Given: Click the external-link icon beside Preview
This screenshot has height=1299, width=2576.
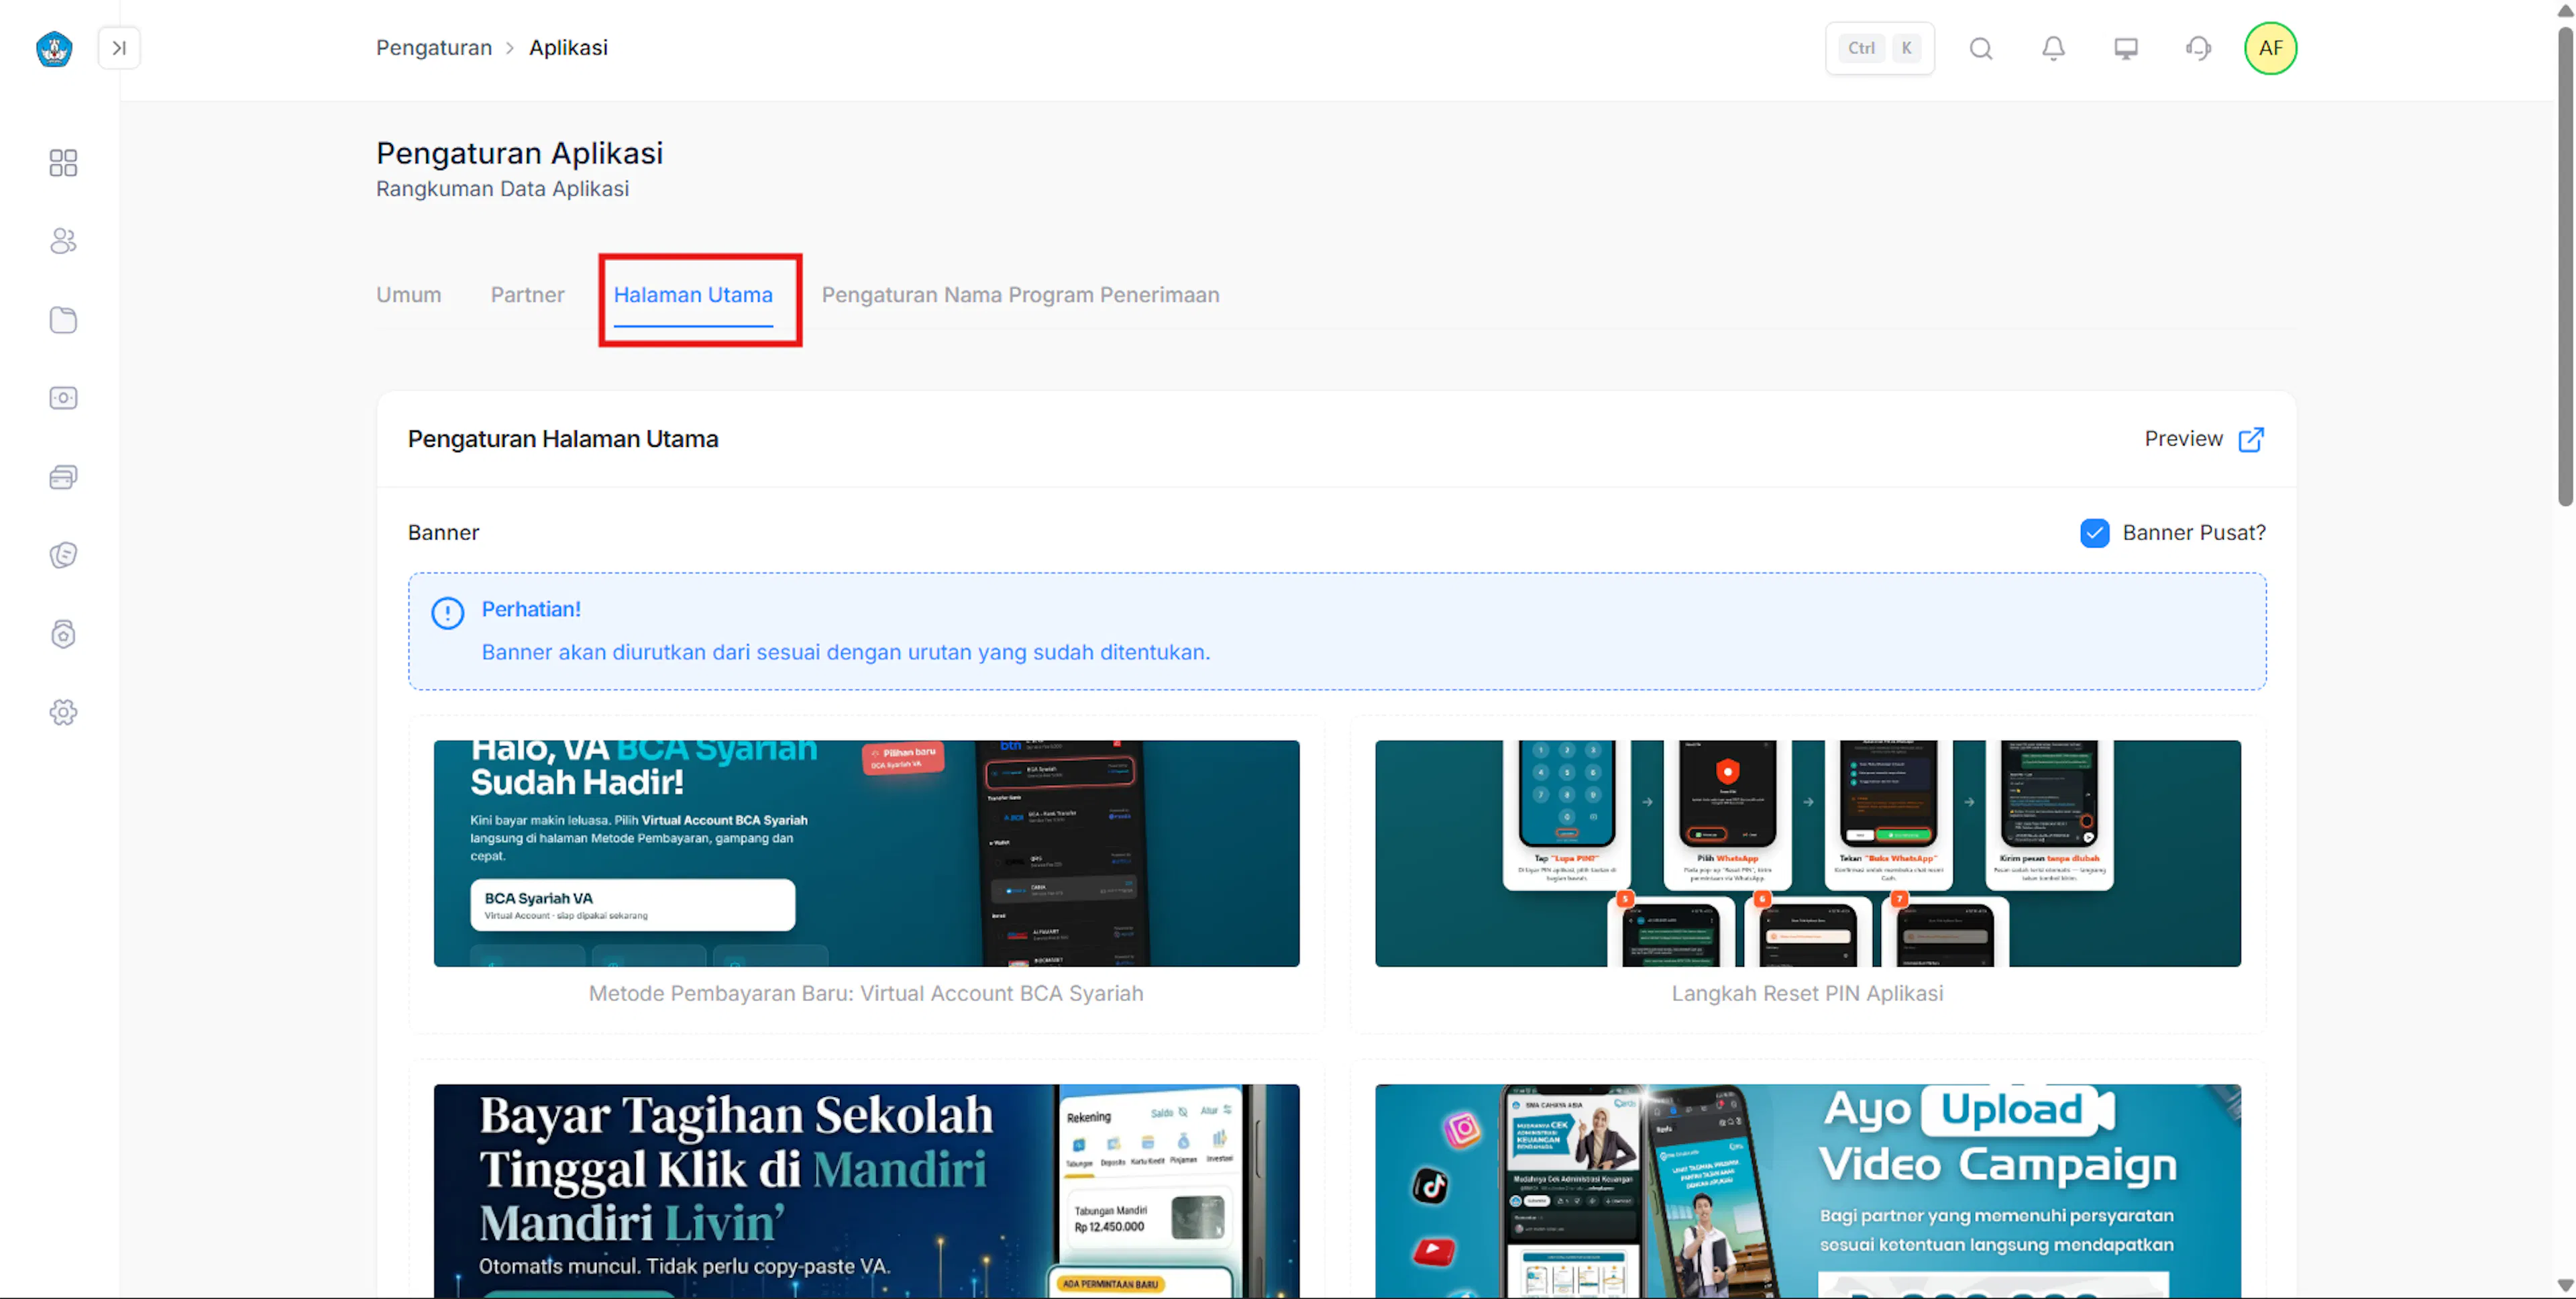Looking at the screenshot, I should click(2251, 439).
